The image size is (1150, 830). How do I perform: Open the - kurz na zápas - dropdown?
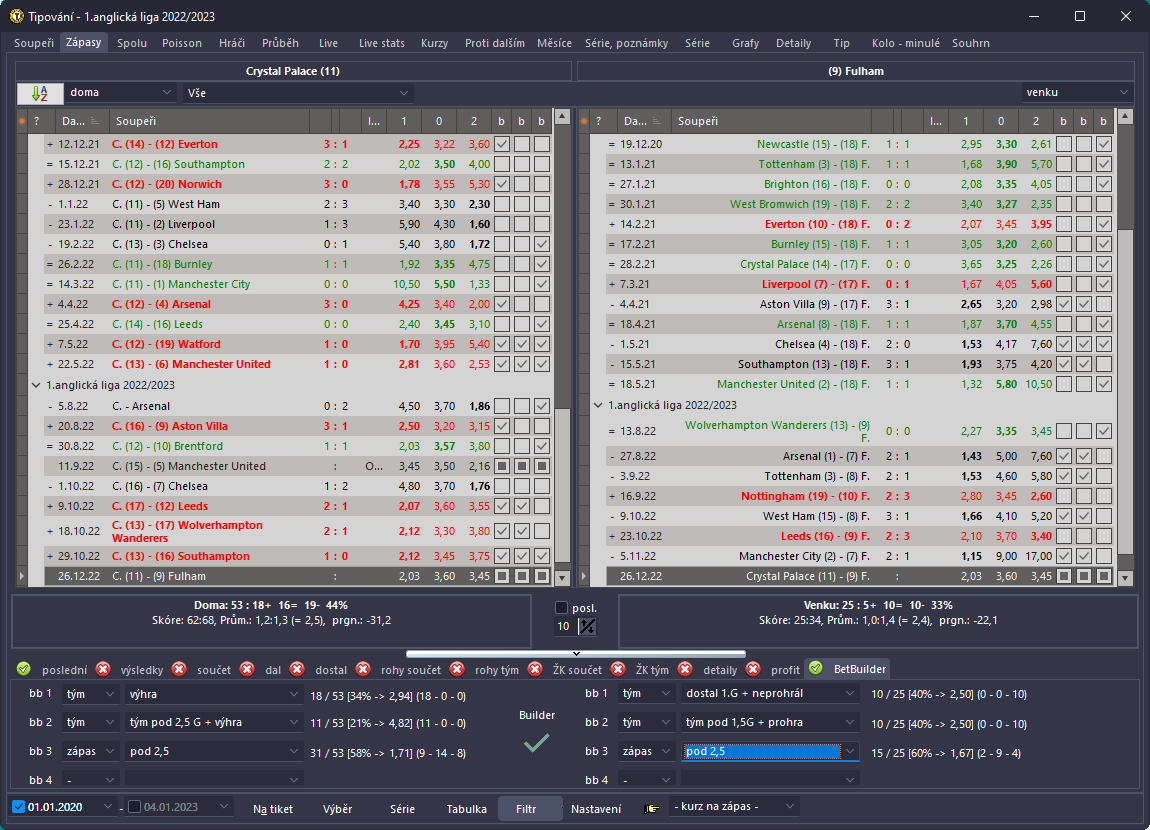tap(734, 807)
